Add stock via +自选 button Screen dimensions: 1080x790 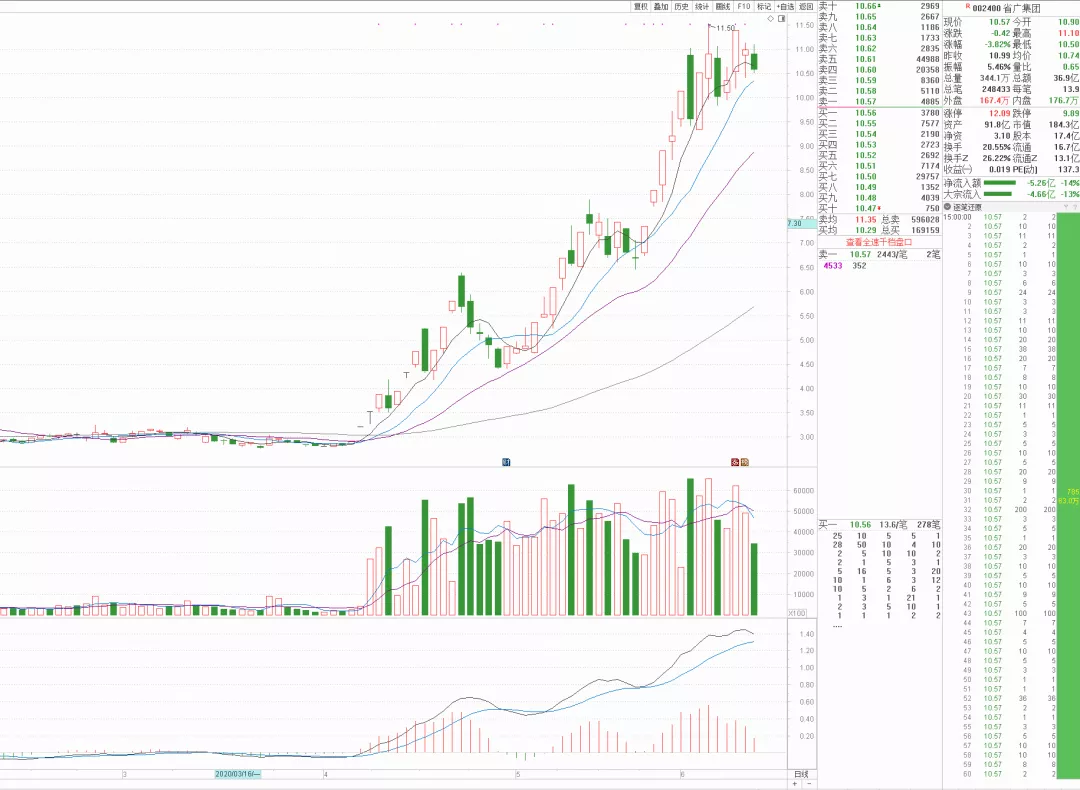tap(785, 6)
